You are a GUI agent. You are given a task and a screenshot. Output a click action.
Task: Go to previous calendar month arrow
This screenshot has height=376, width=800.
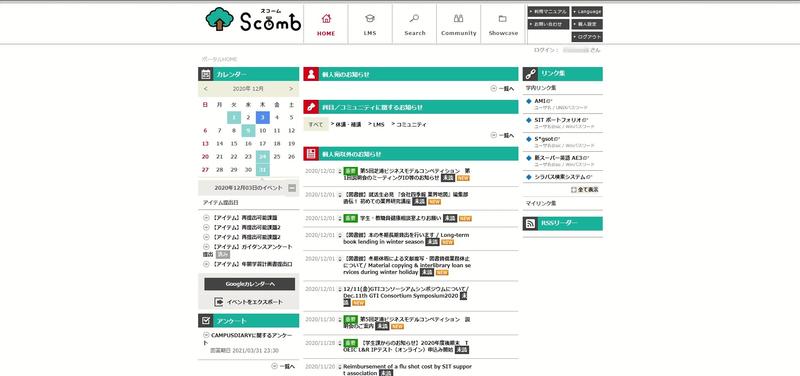205,89
